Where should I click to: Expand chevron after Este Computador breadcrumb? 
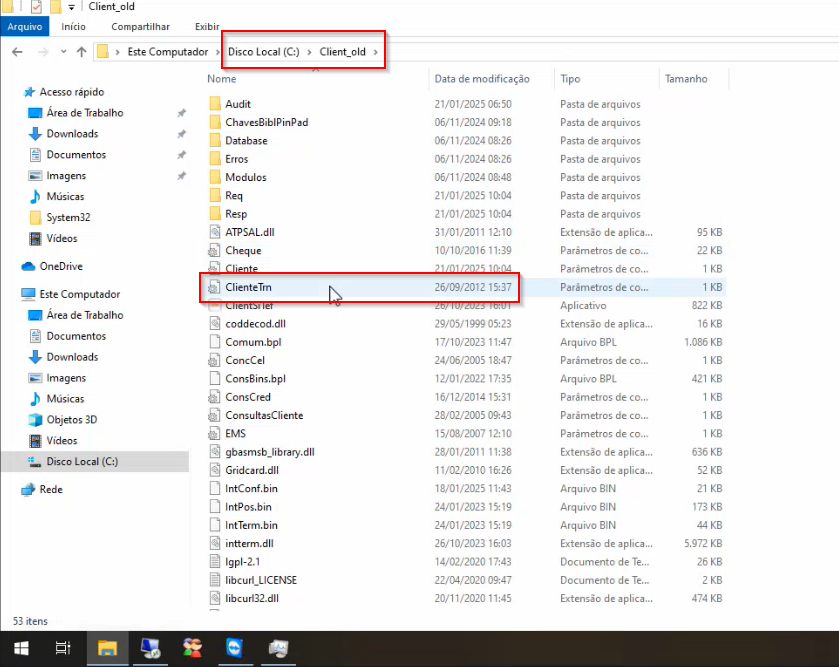tap(218, 52)
